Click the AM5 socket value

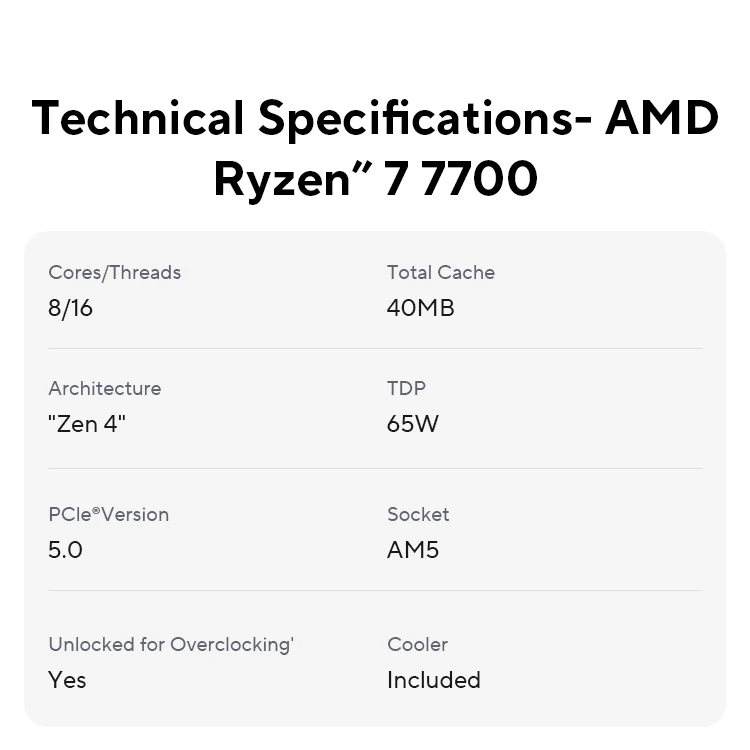[x=412, y=550]
